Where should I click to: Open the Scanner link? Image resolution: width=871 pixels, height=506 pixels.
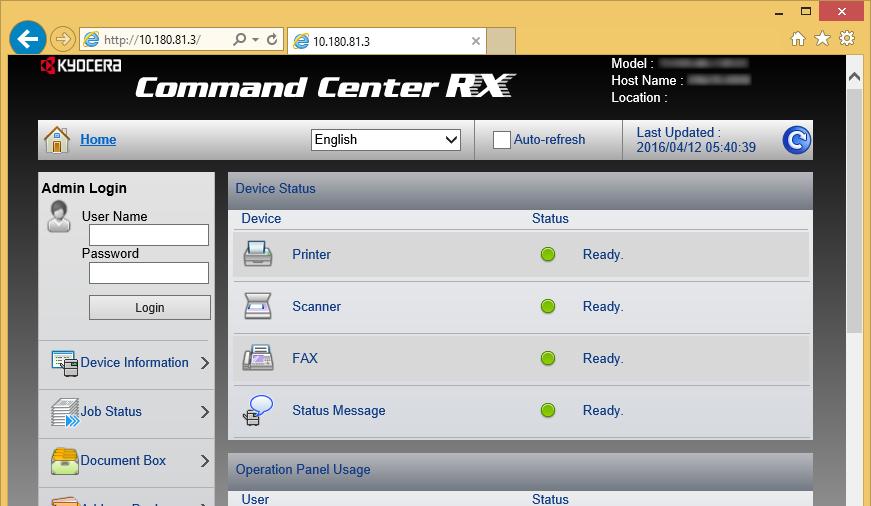(317, 307)
